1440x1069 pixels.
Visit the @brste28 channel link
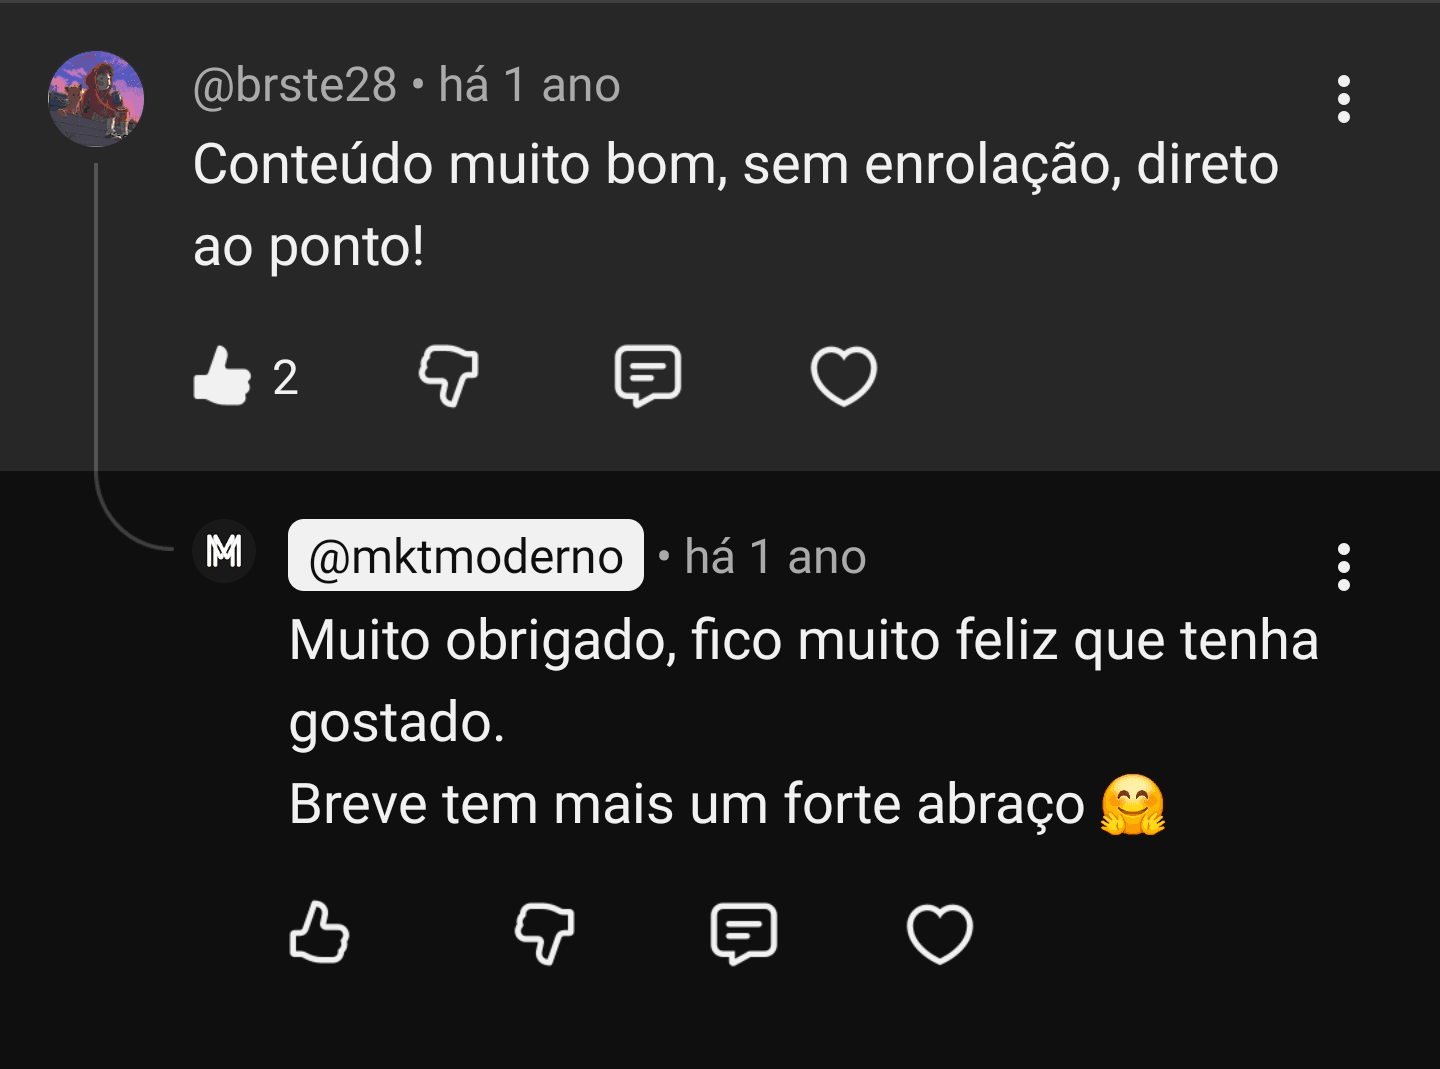click(x=295, y=86)
